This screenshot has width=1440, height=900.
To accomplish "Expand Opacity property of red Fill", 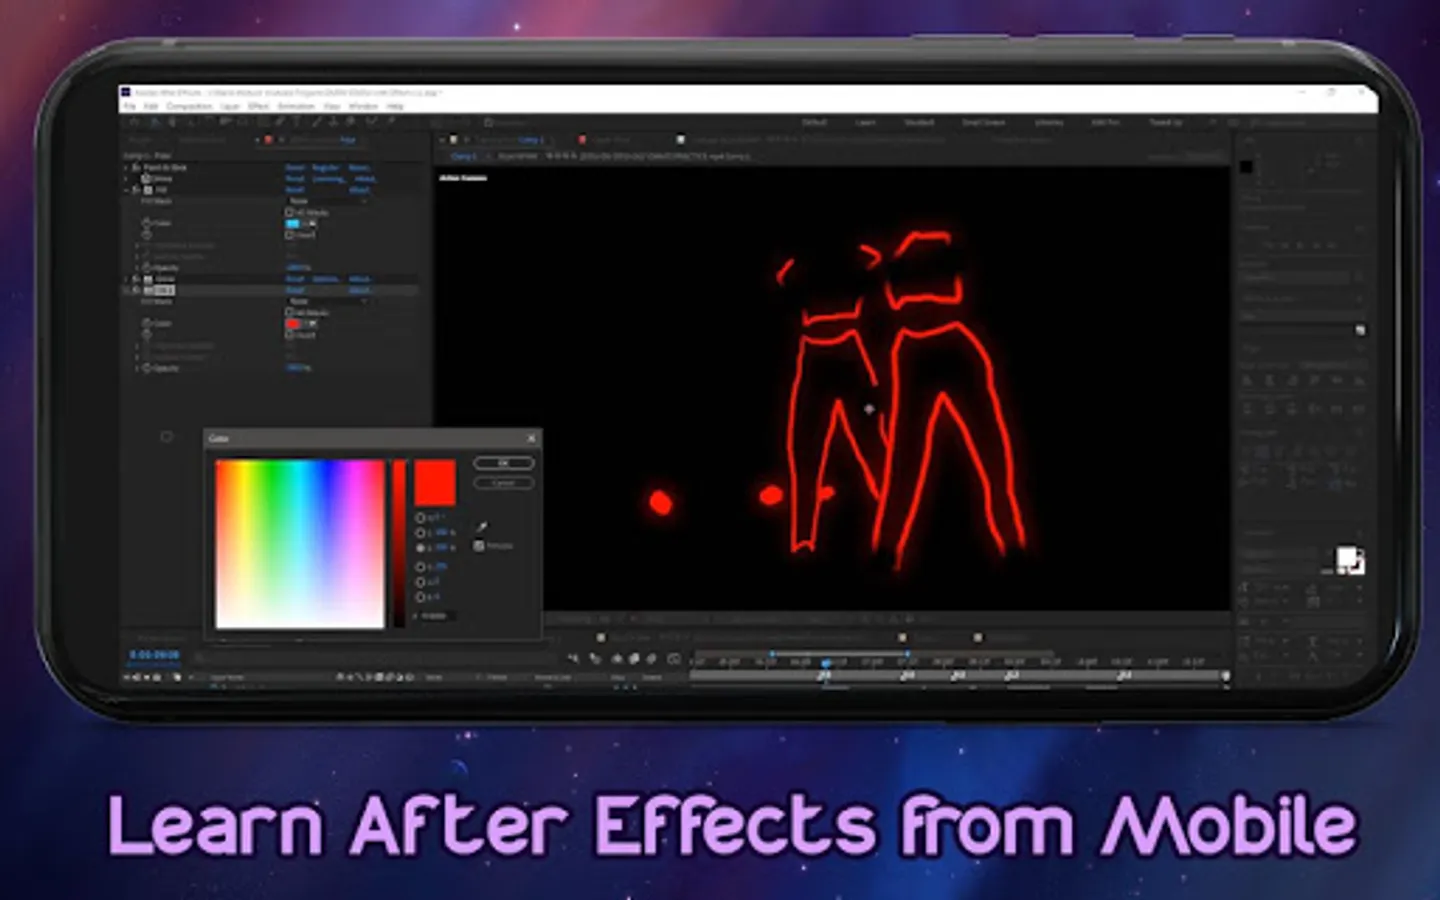I will pos(137,368).
